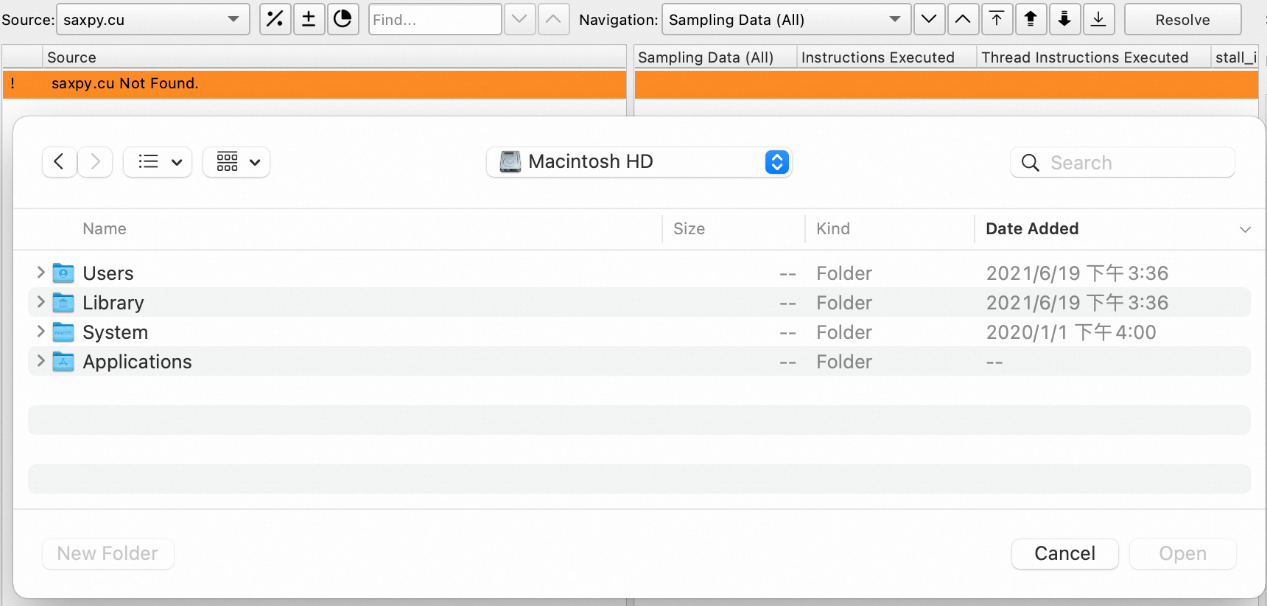Click the Find input field
Screen dimensions: 1267x606
[435, 19]
